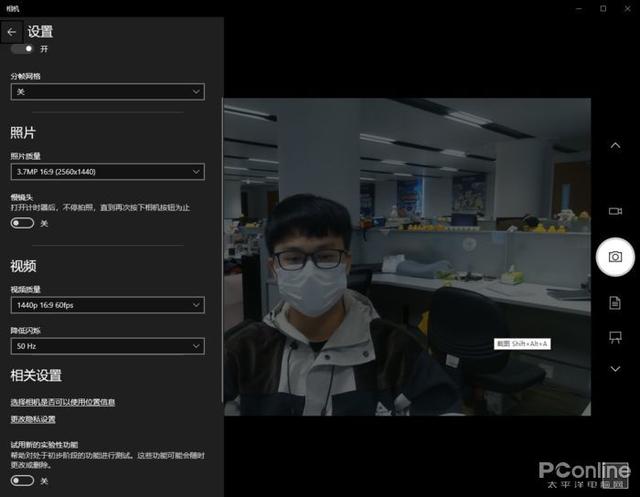Open the 视频质量 1440p 60fps dropdown
Image resolution: width=640 pixels, height=497 pixels.
(x=107, y=305)
